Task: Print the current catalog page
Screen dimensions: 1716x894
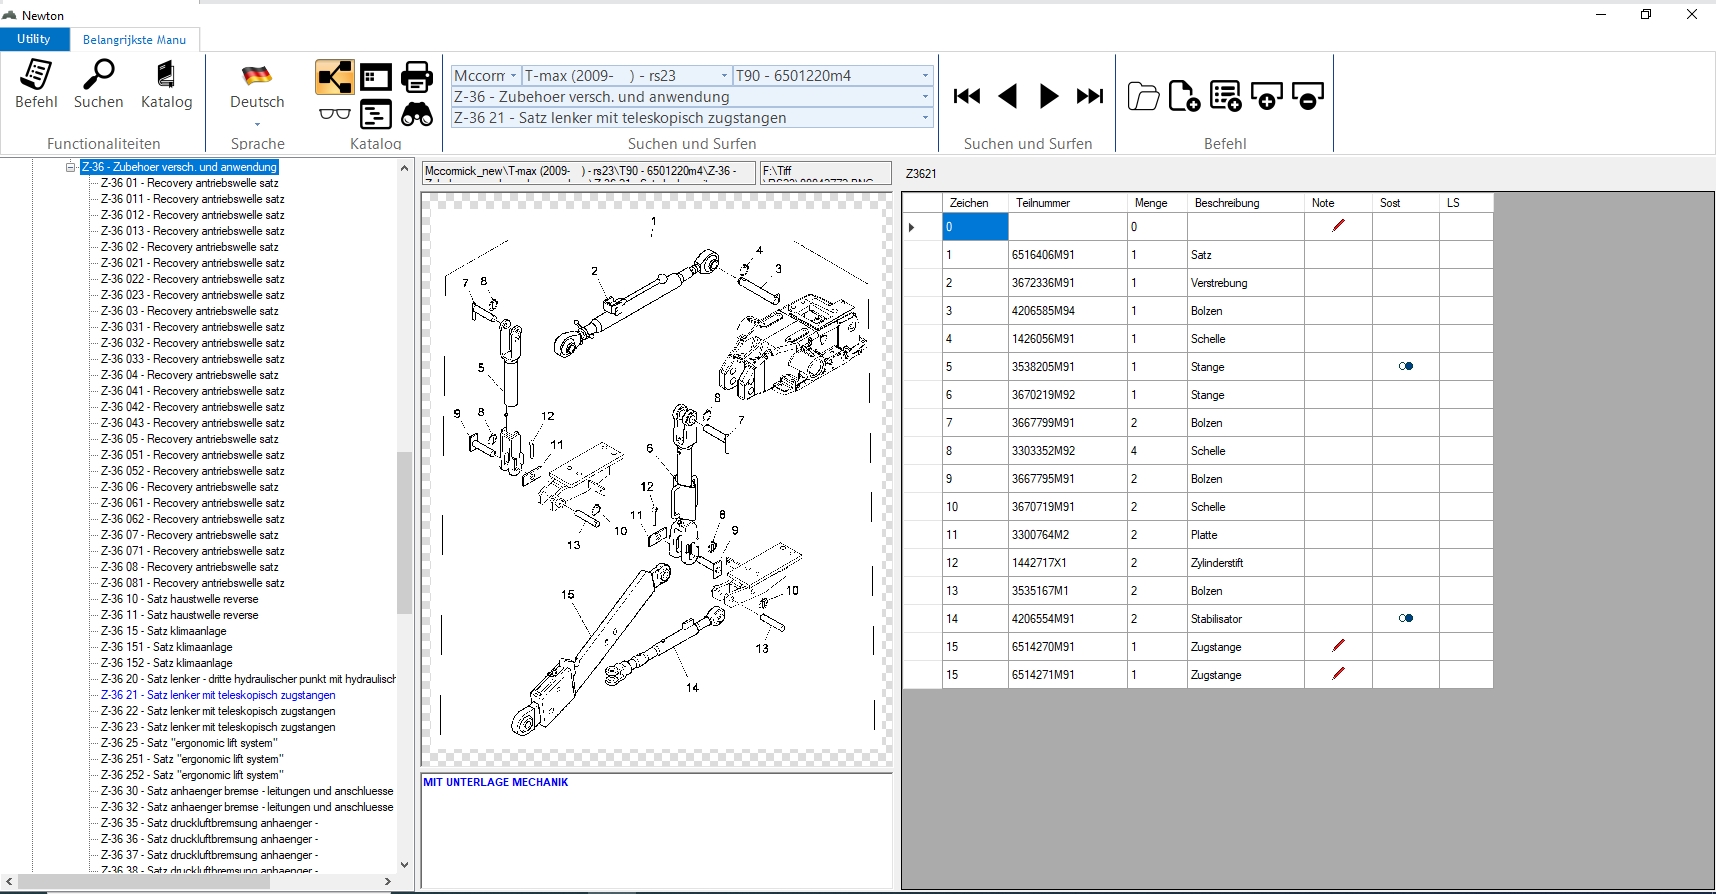Action: [417, 77]
